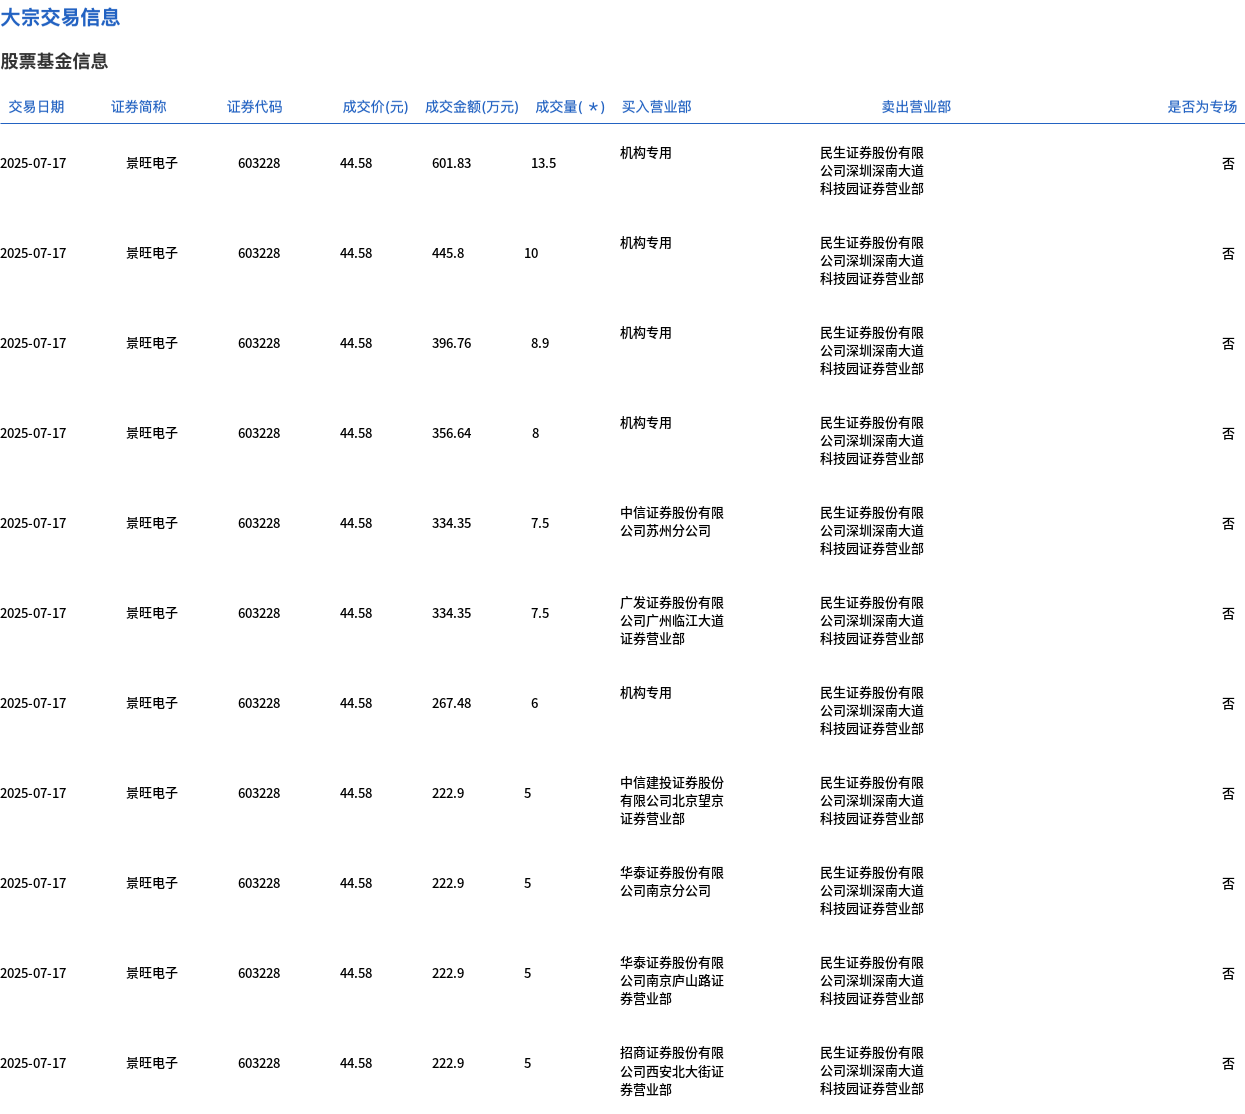Screen dimensions: 1245x1114
Task: Click the 是否为专场 column header
Action: 1202,107
